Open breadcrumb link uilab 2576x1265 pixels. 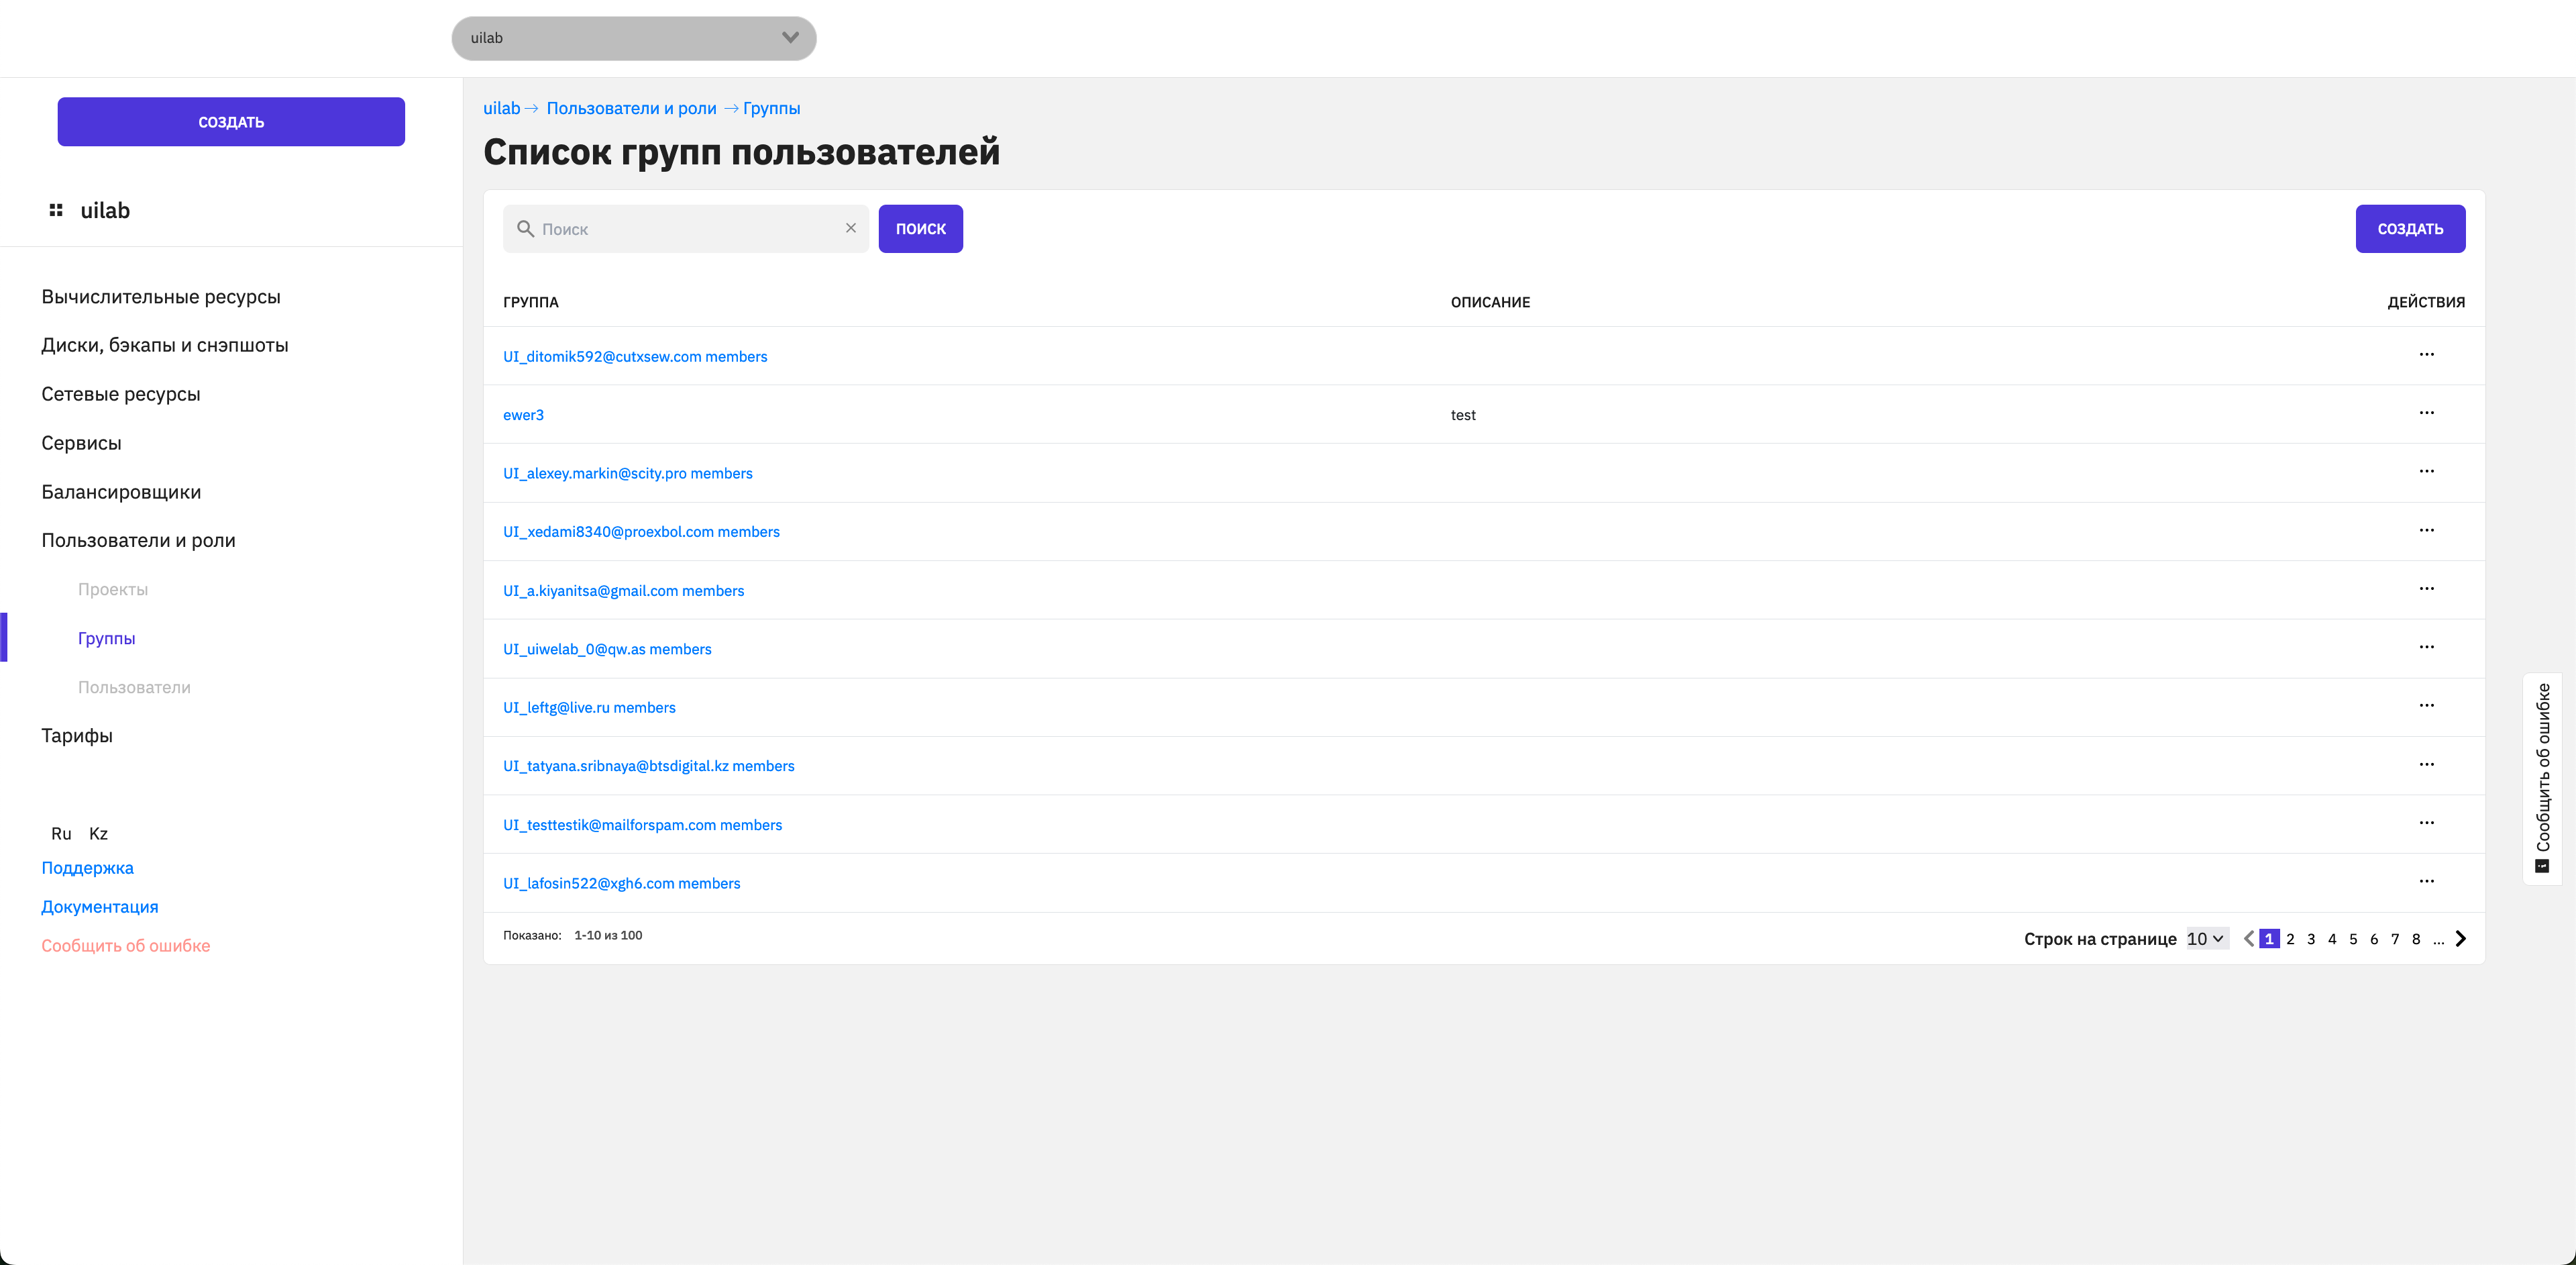502,108
